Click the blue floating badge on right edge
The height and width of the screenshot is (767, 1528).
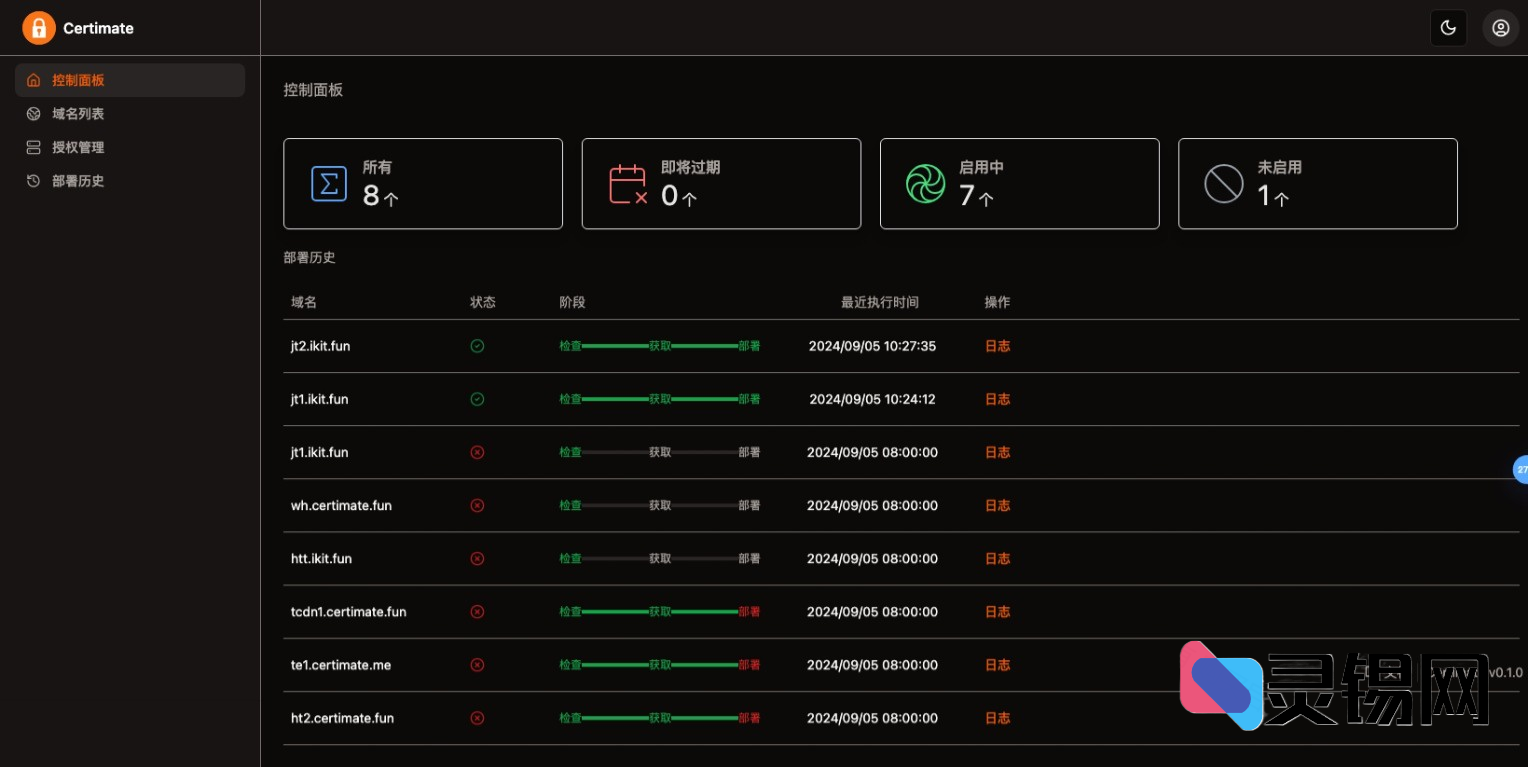coord(1521,469)
